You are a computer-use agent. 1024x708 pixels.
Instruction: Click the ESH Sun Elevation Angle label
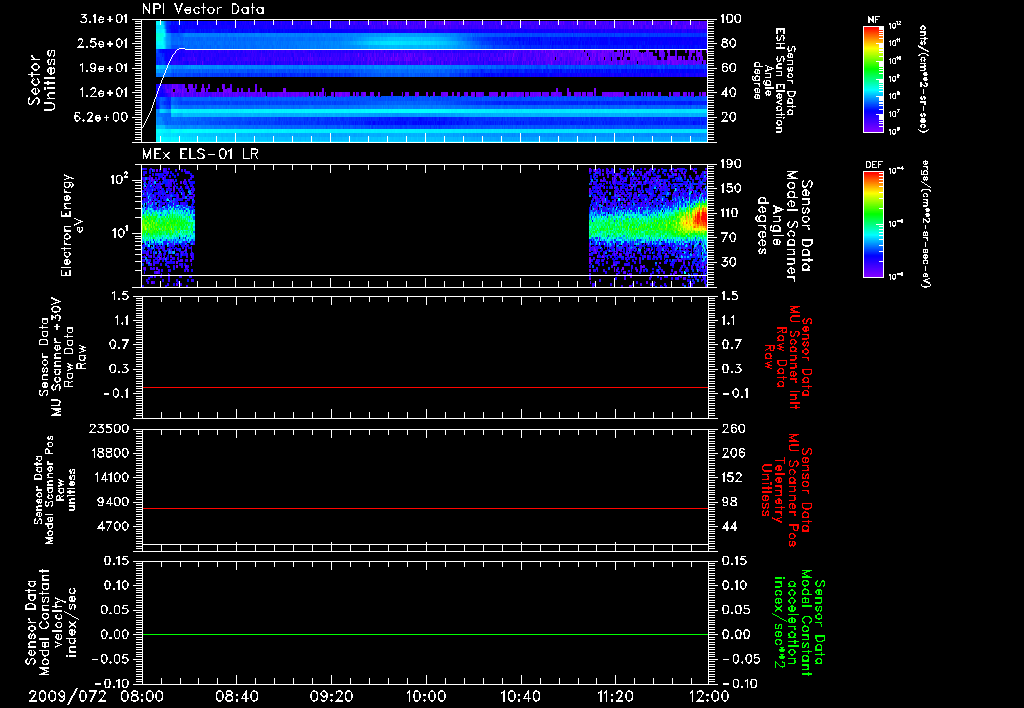[781, 79]
